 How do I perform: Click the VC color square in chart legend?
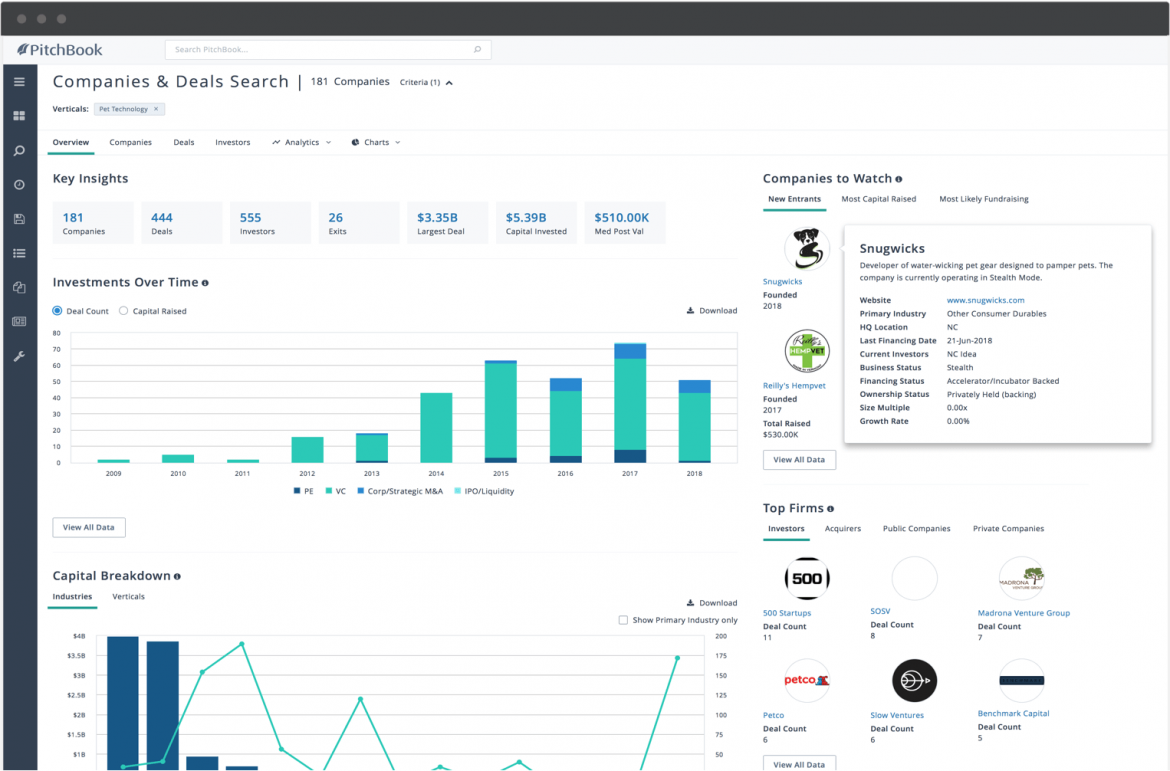(328, 491)
